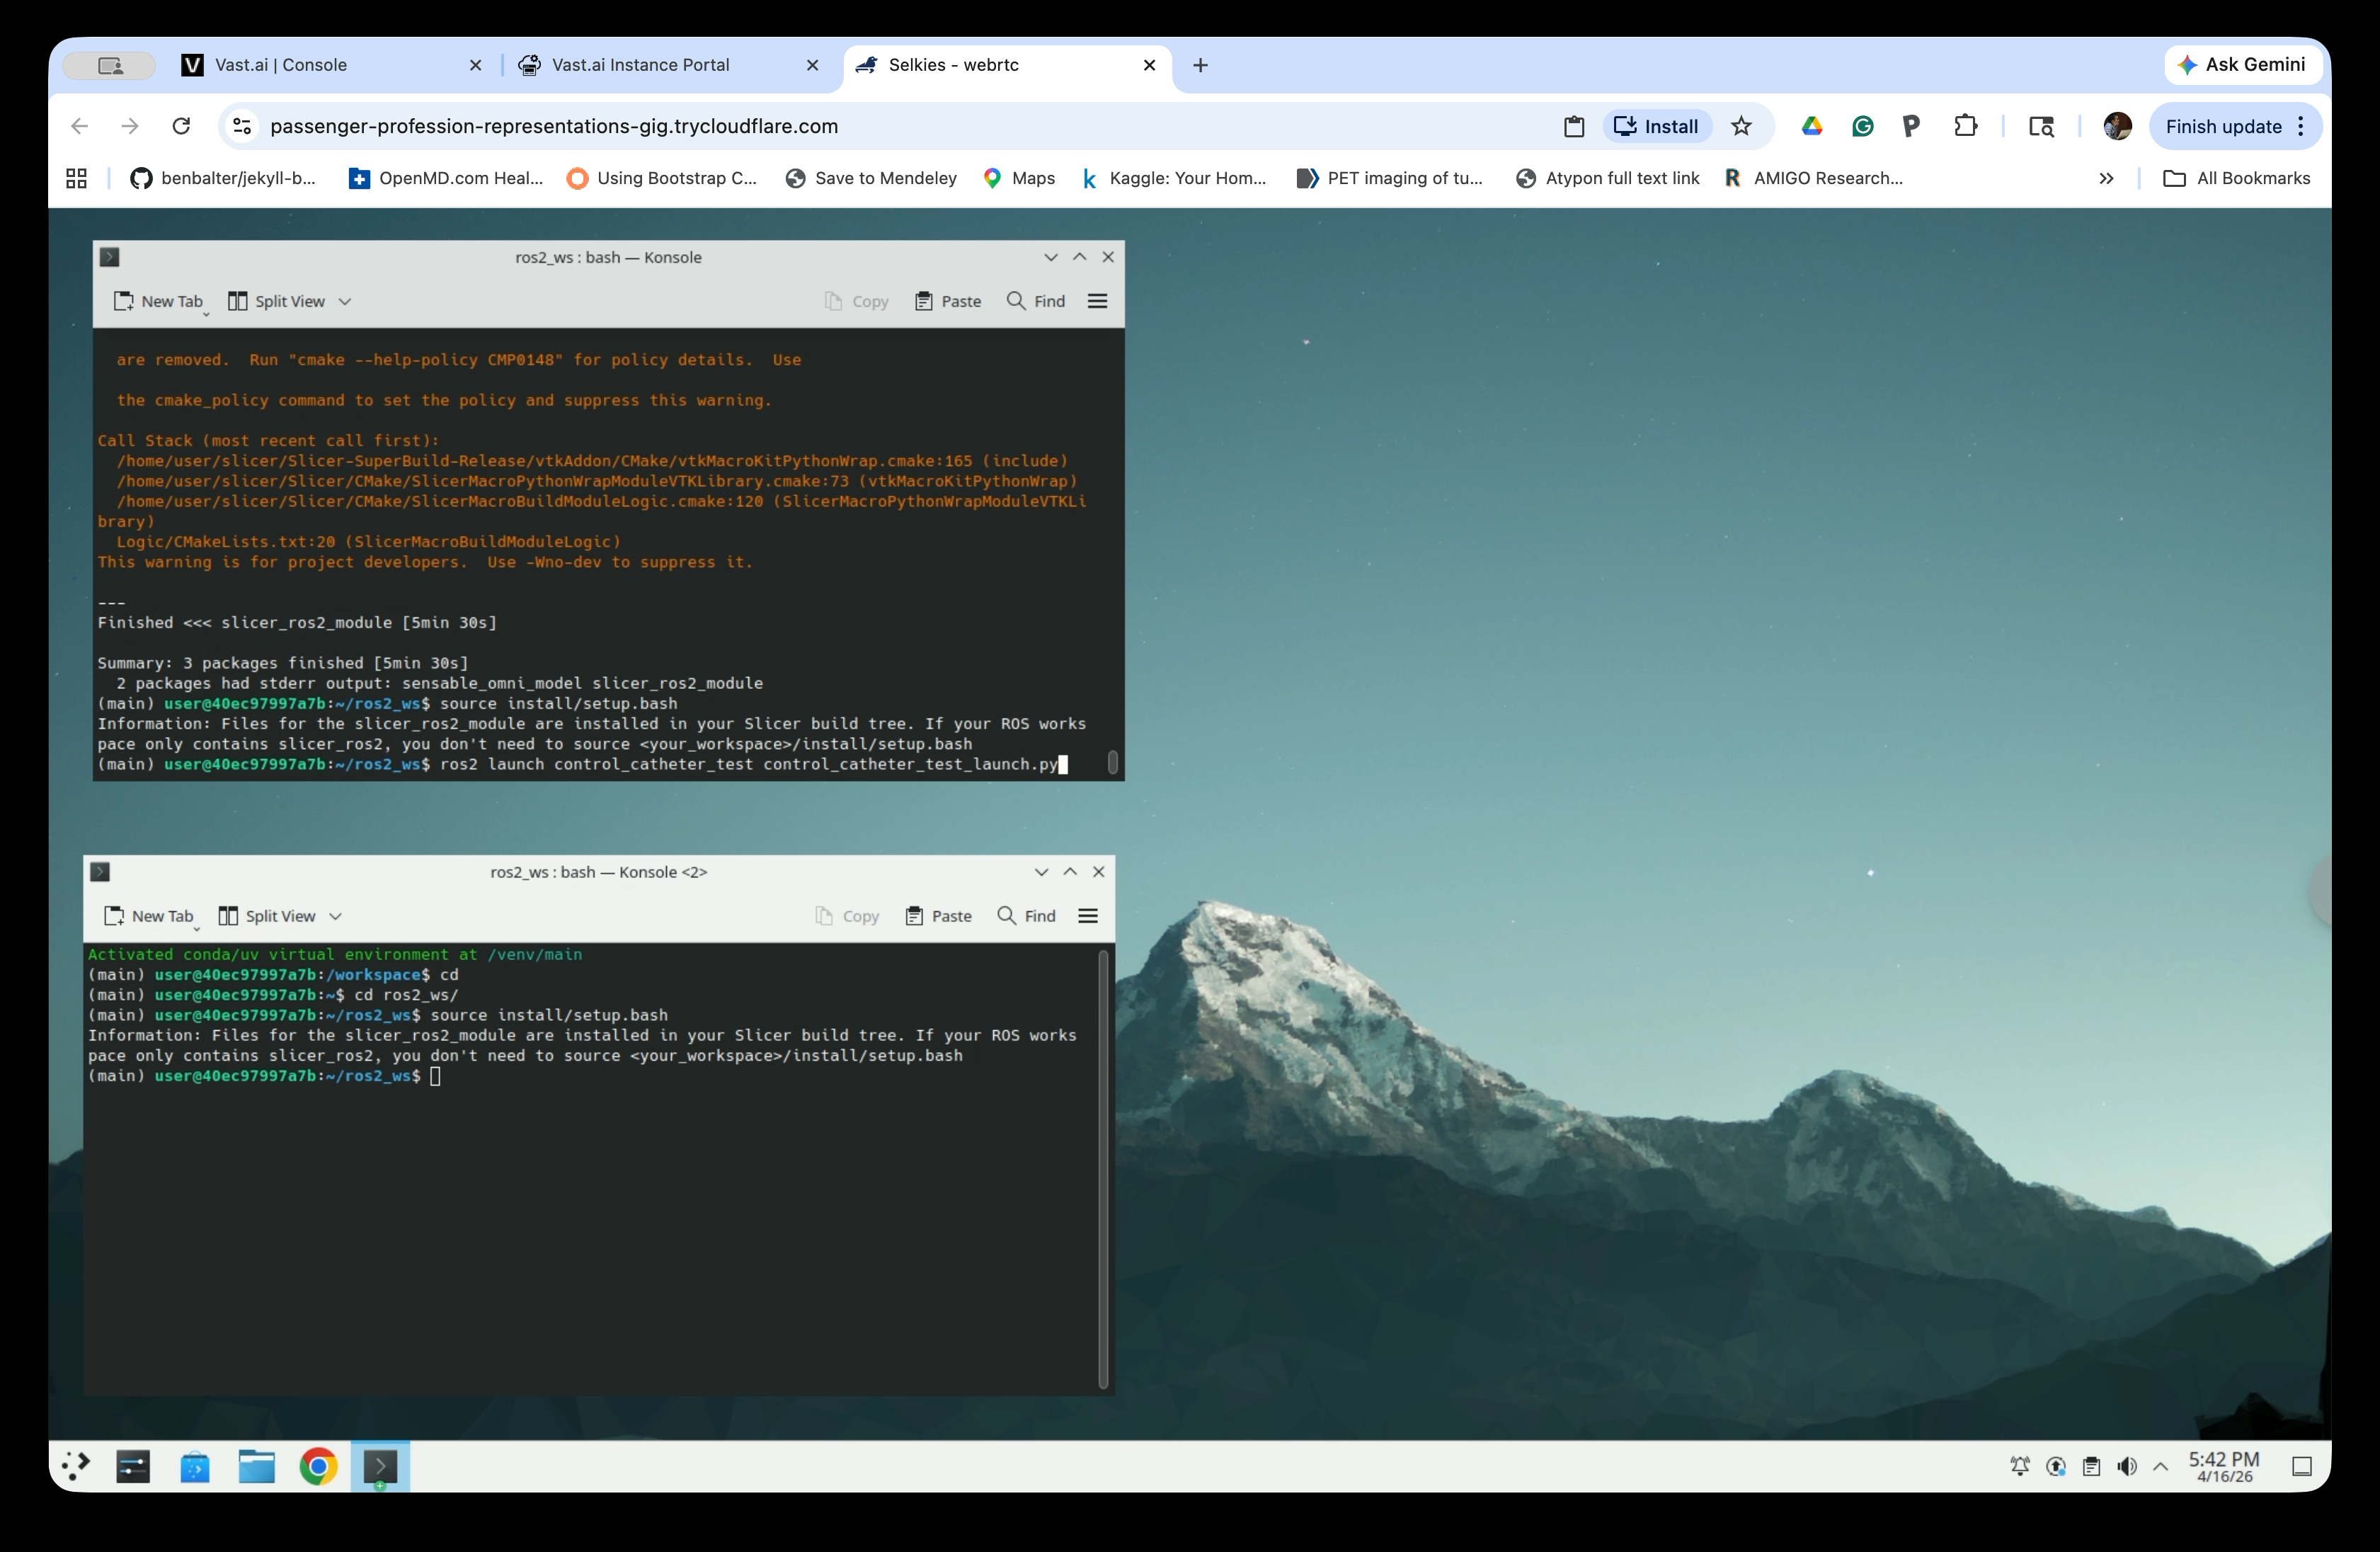The width and height of the screenshot is (2380, 1552).
Task: Open the Konsole hamburger menu
Action: pyautogui.click(x=1097, y=301)
